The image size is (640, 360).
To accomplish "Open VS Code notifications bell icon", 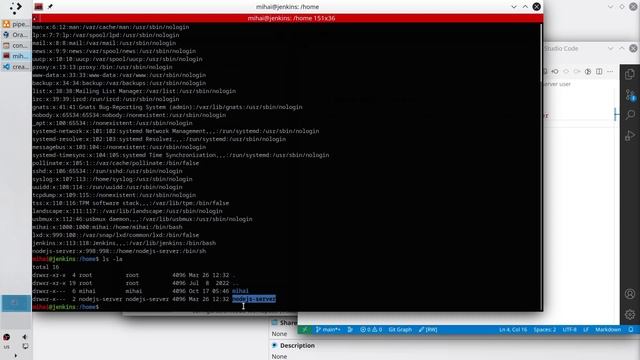I will click(631, 330).
